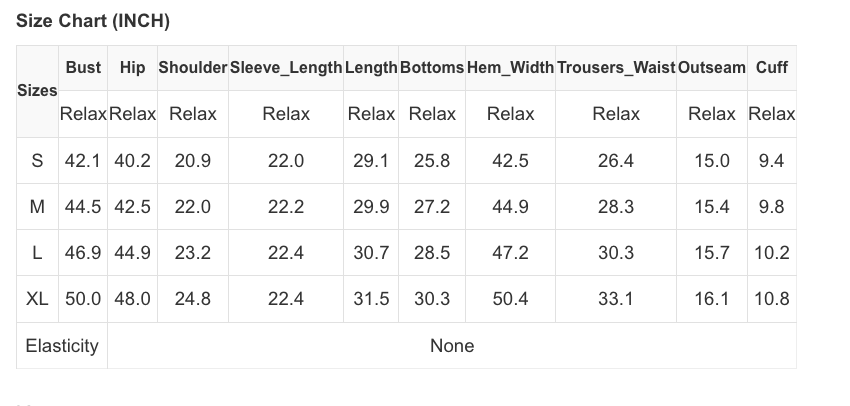Select the S size row label
The height and width of the screenshot is (406, 850).
click(x=37, y=160)
